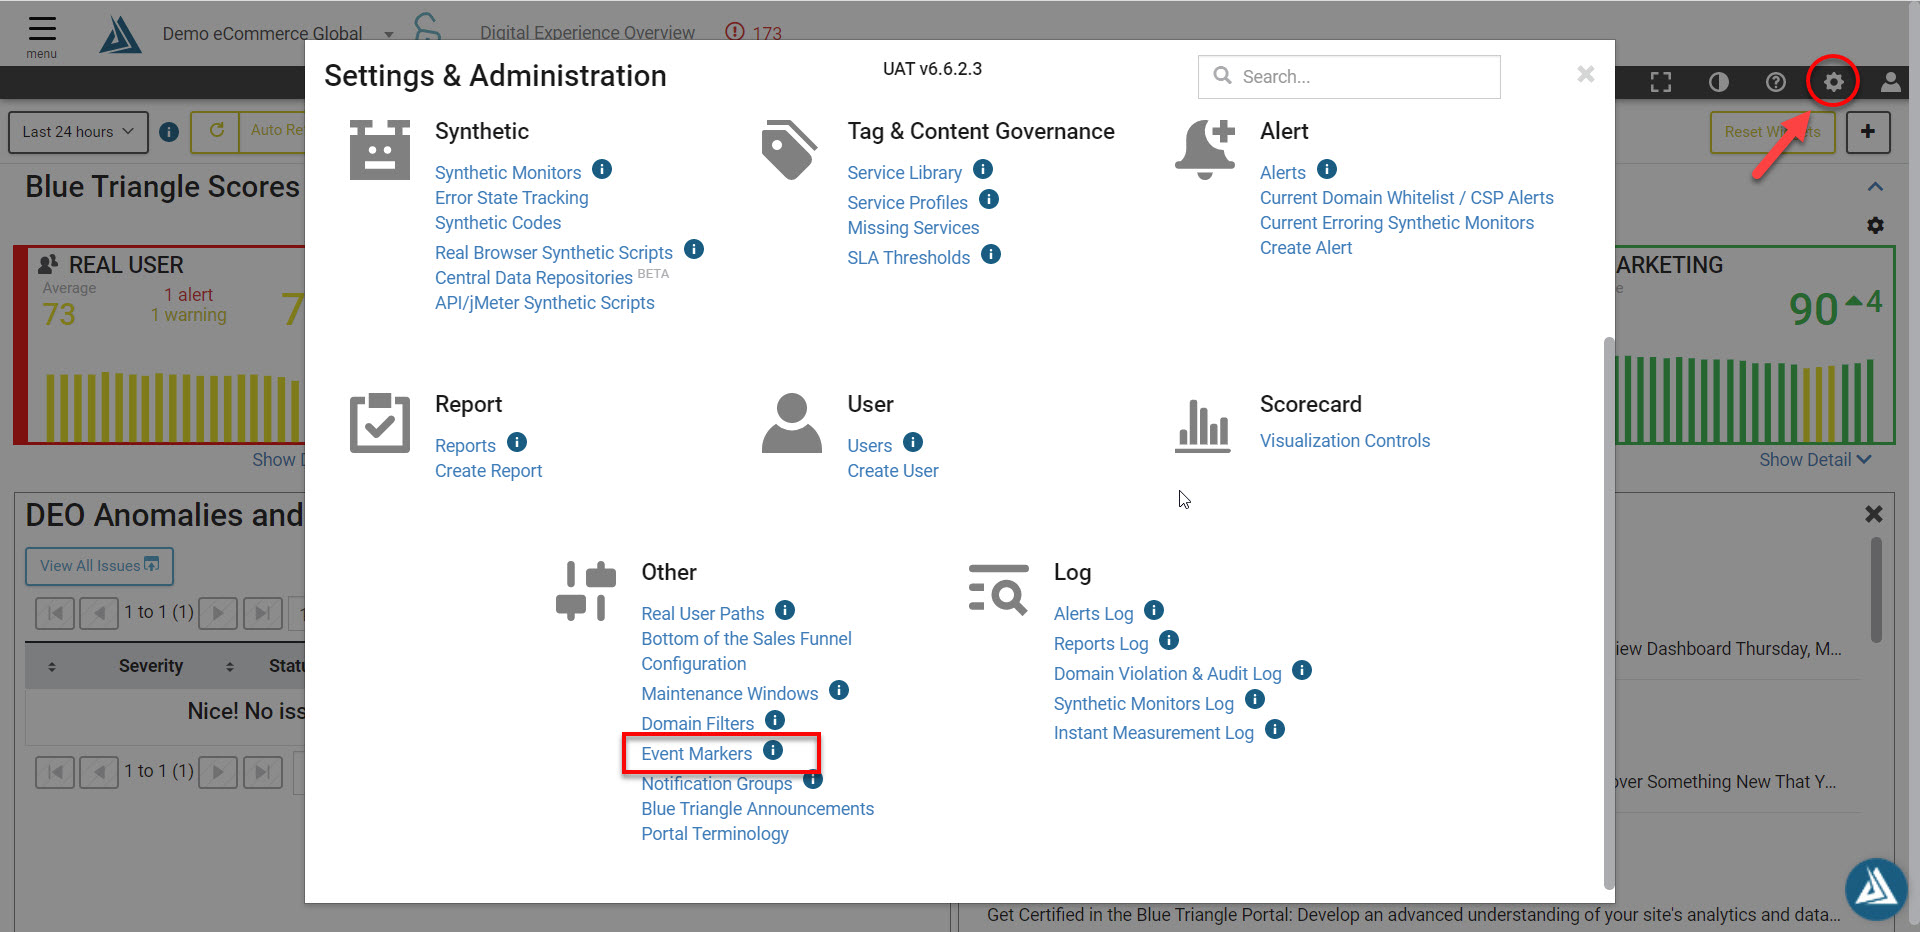Click the Blue Triangle logo in header
Image resolution: width=1920 pixels, height=932 pixels.
coord(121,36)
